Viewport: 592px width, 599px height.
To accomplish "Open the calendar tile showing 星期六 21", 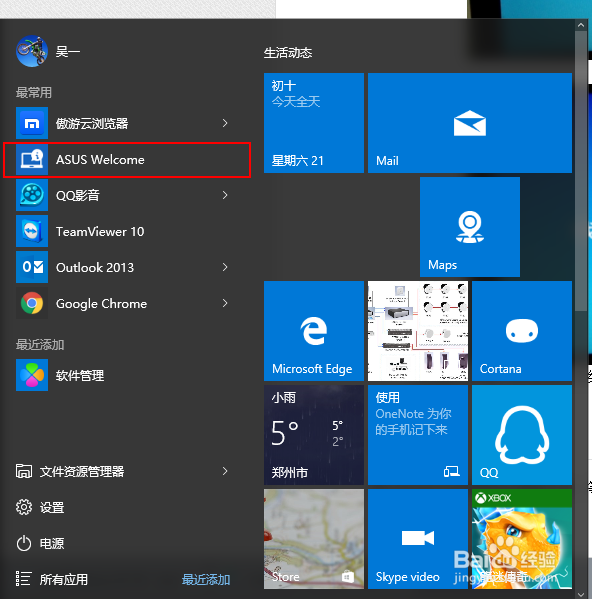I will coord(314,123).
